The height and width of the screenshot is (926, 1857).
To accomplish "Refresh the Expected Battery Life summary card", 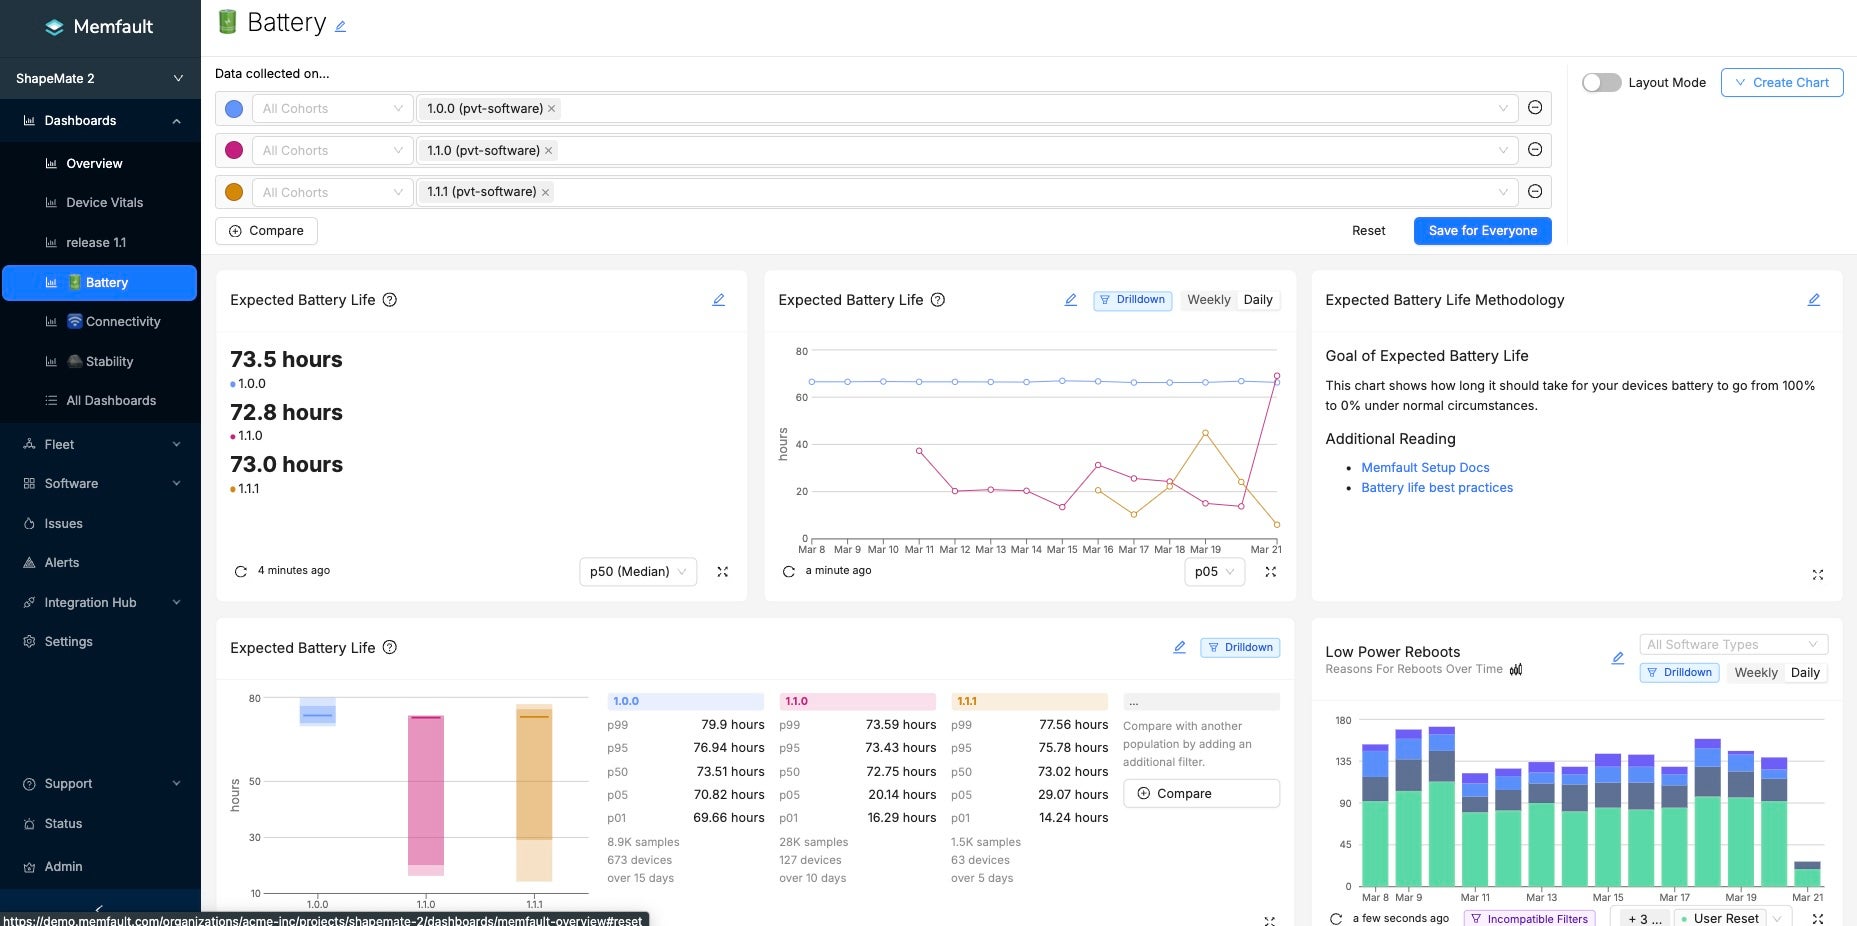I will [x=241, y=572].
